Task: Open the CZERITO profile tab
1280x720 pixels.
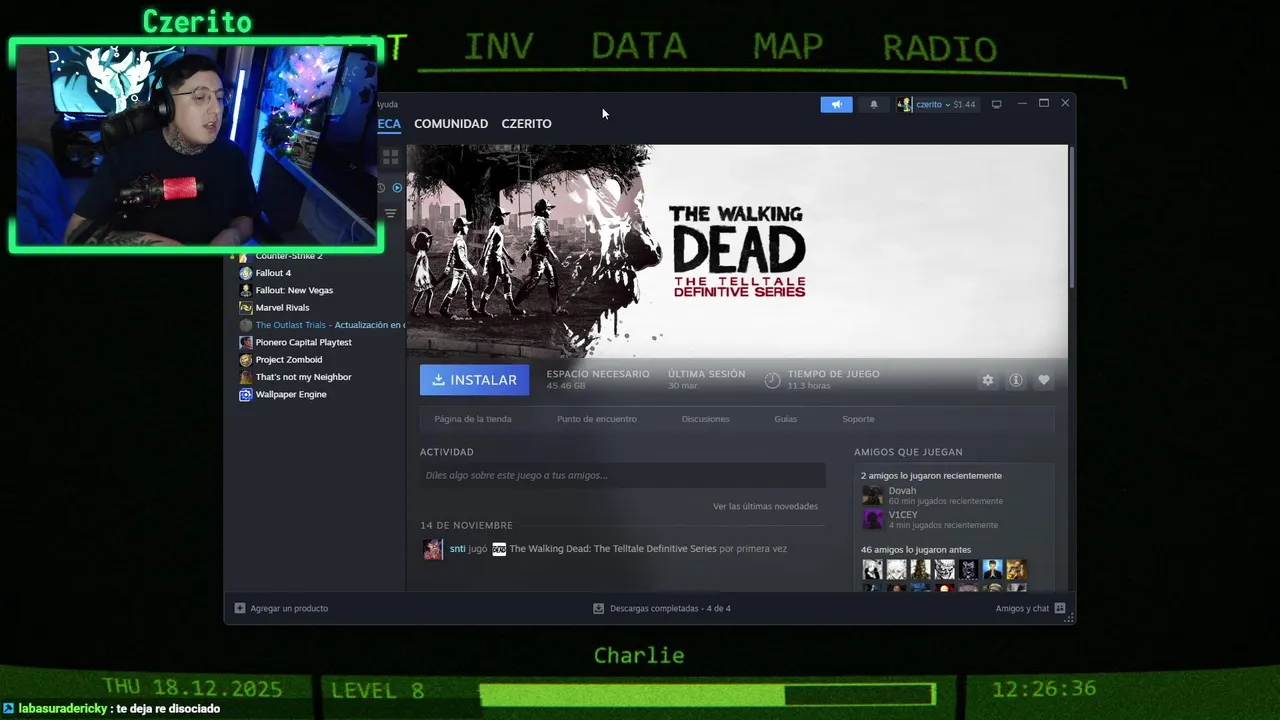Action: (x=526, y=124)
